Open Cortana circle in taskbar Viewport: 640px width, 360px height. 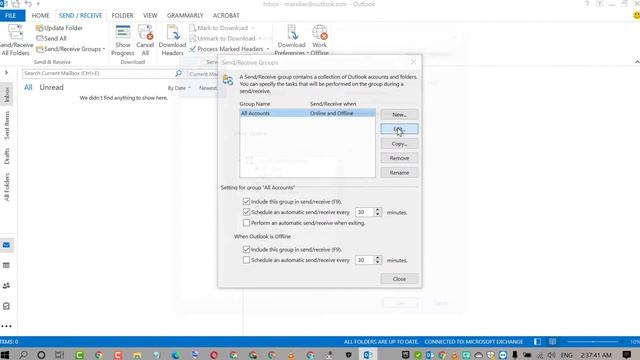click(41, 355)
